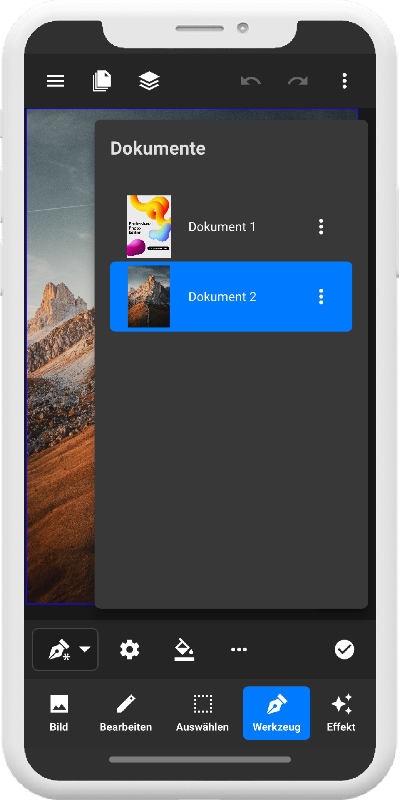
Task: Switch to the Bearbeiten tab
Action: pos(126,713)
